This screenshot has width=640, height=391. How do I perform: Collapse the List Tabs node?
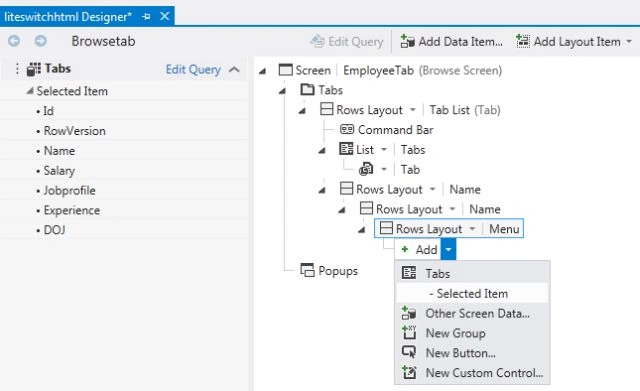tap(322, 151)
